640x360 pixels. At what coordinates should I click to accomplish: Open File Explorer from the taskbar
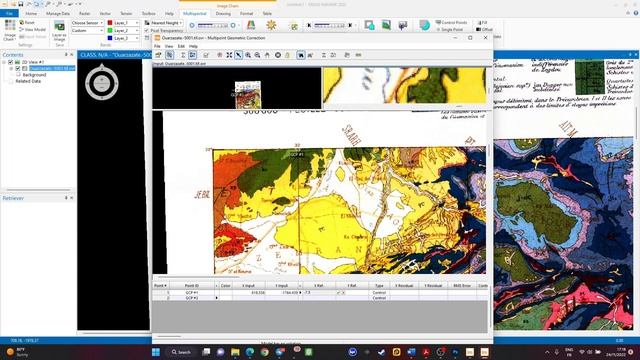235,352
